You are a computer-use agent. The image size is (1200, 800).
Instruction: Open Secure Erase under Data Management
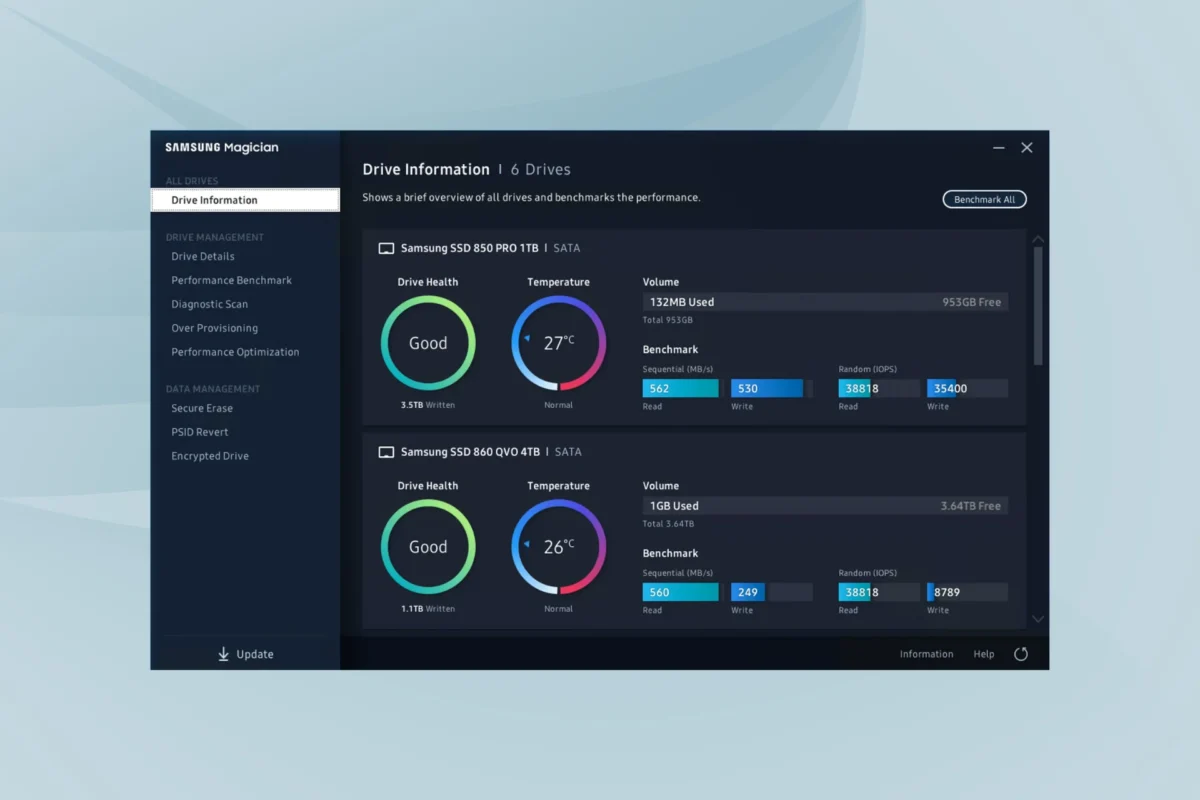click(202, 408)
